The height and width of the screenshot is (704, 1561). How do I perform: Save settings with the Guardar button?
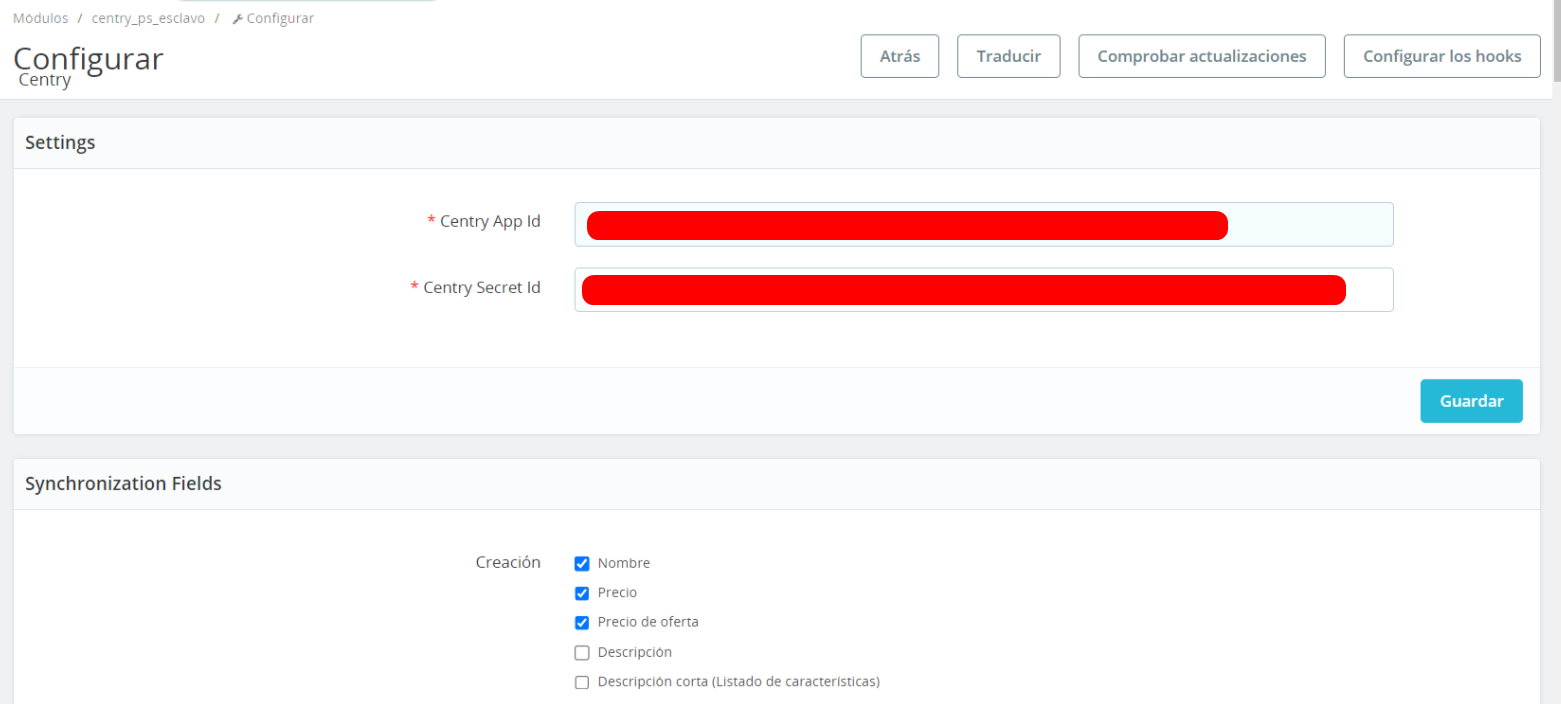point(1472,401)
